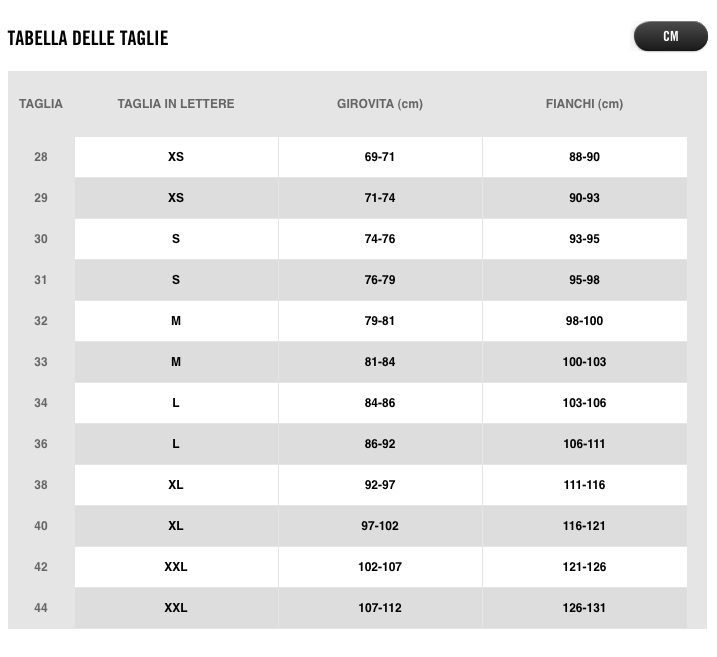Screen dimensions: 717x657
Task: Click waist value 81-84
Action: (380, 362)
